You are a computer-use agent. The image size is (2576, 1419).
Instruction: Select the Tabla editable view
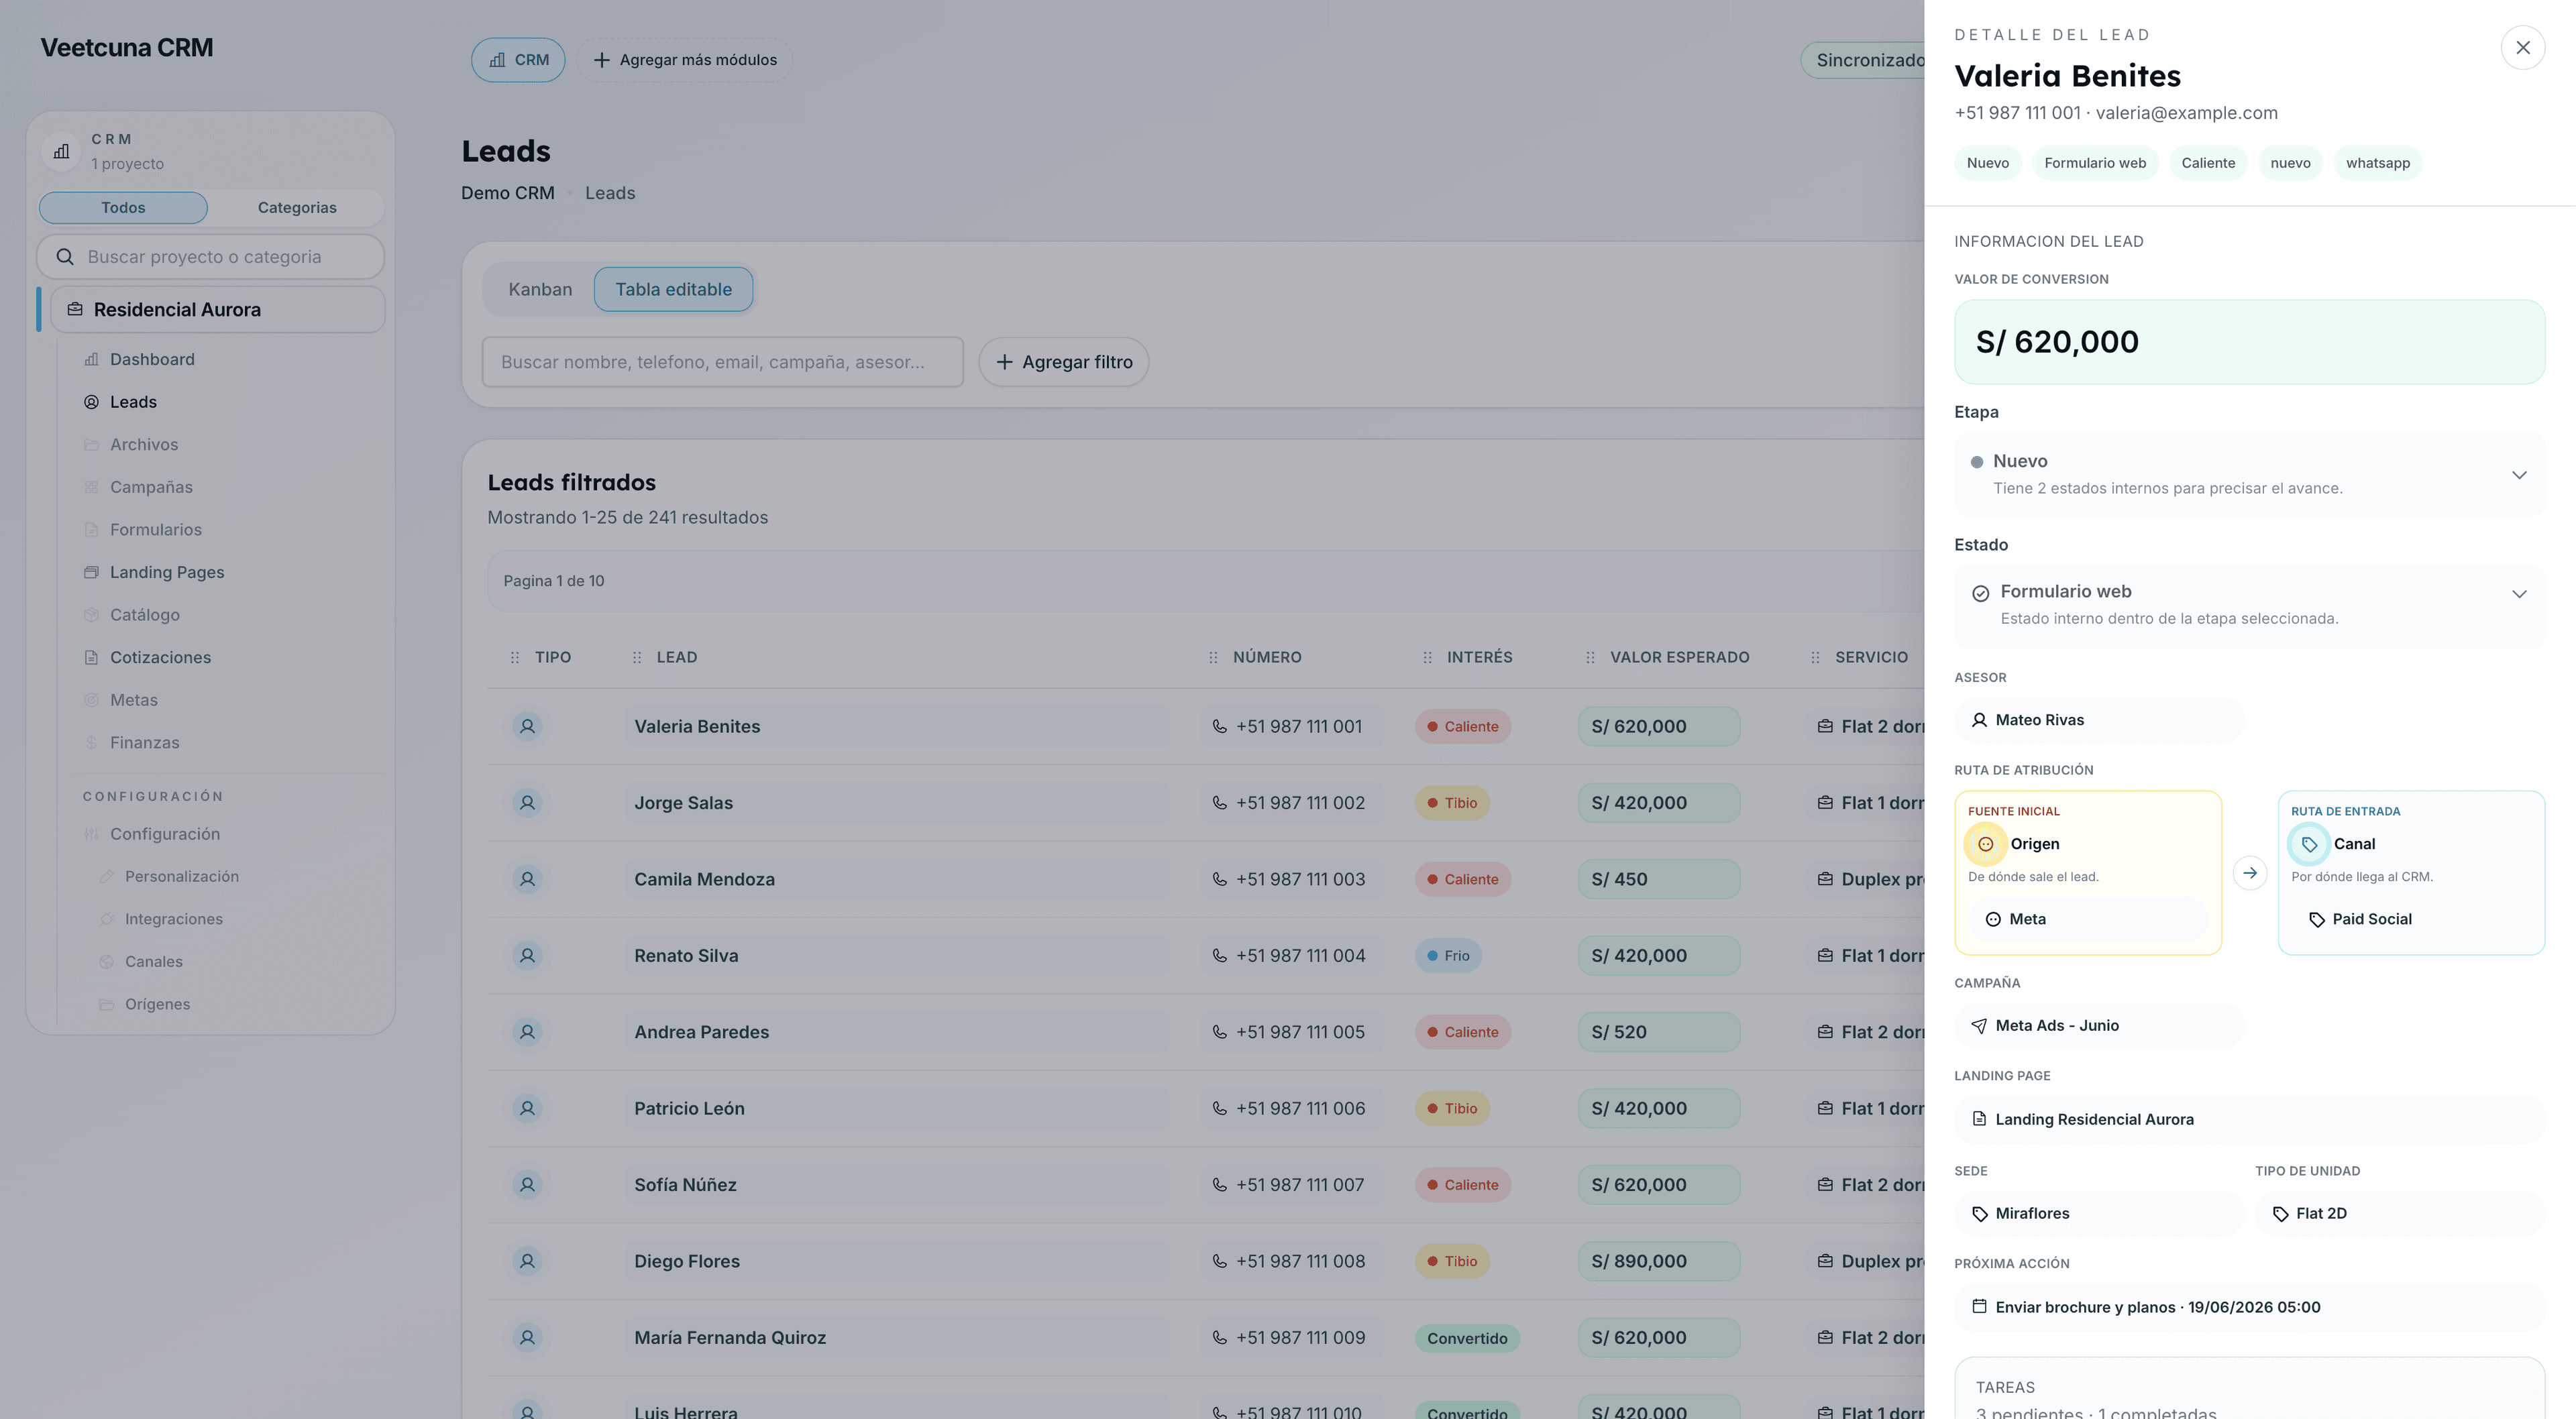coord(673,289)
